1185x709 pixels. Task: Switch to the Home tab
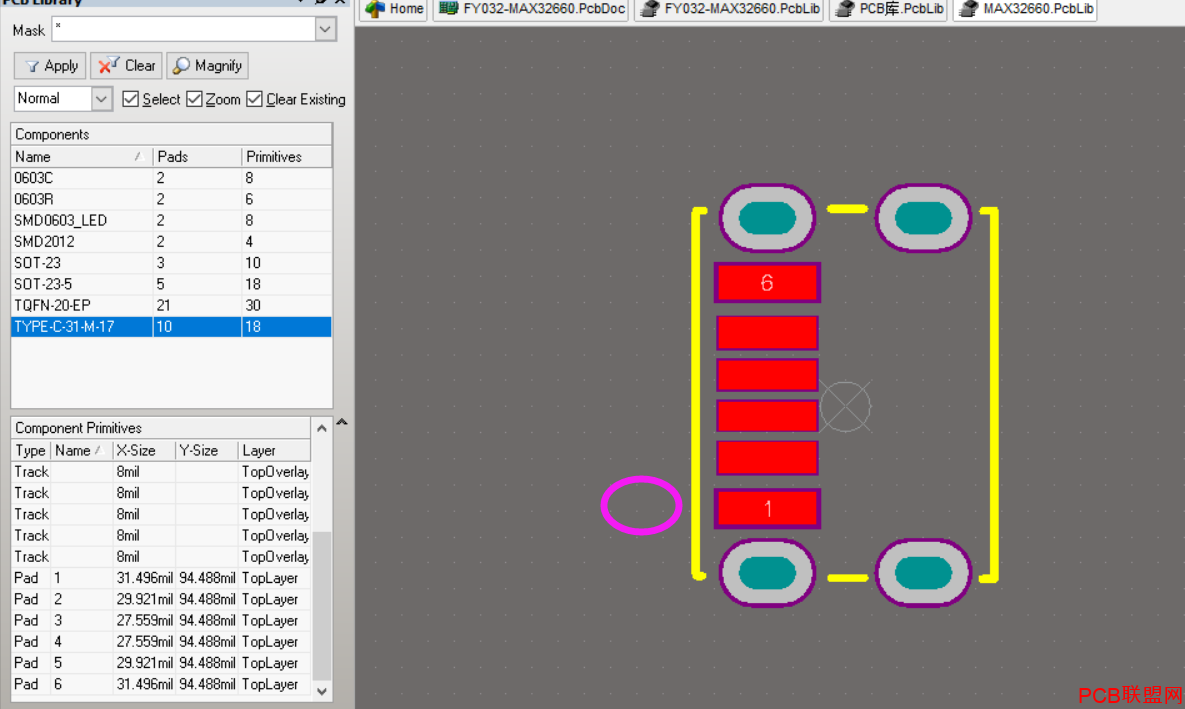[394, 9]
